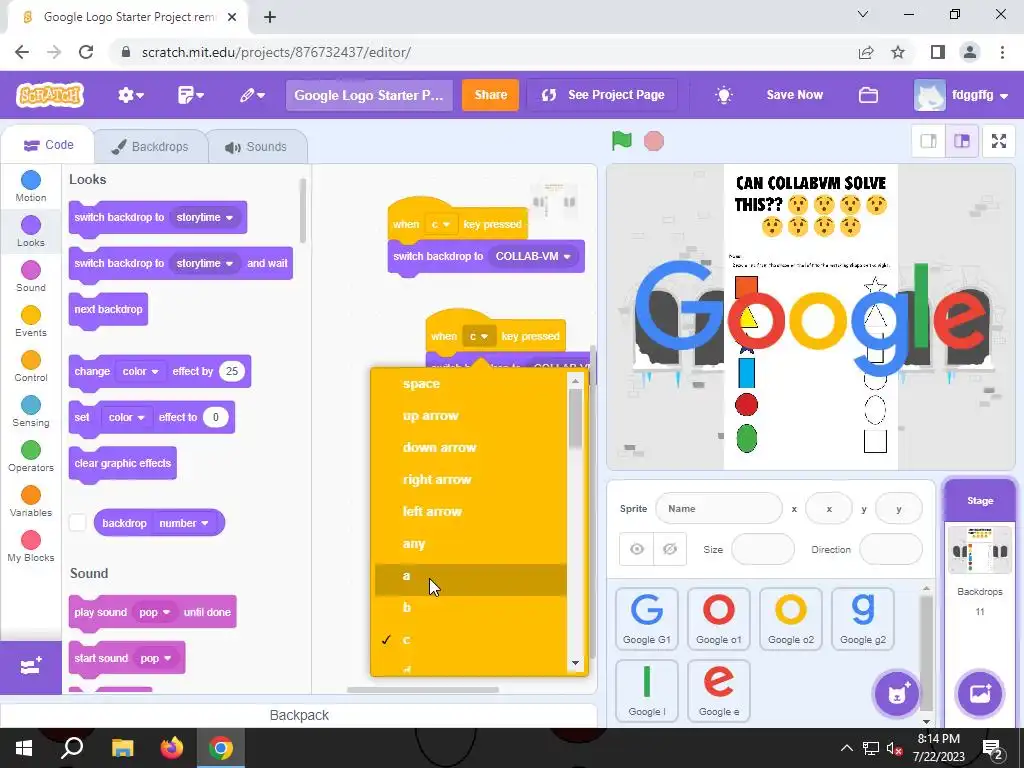Choose 'b' from key dropdown
1024x768 pixels.
click(471, 607)
